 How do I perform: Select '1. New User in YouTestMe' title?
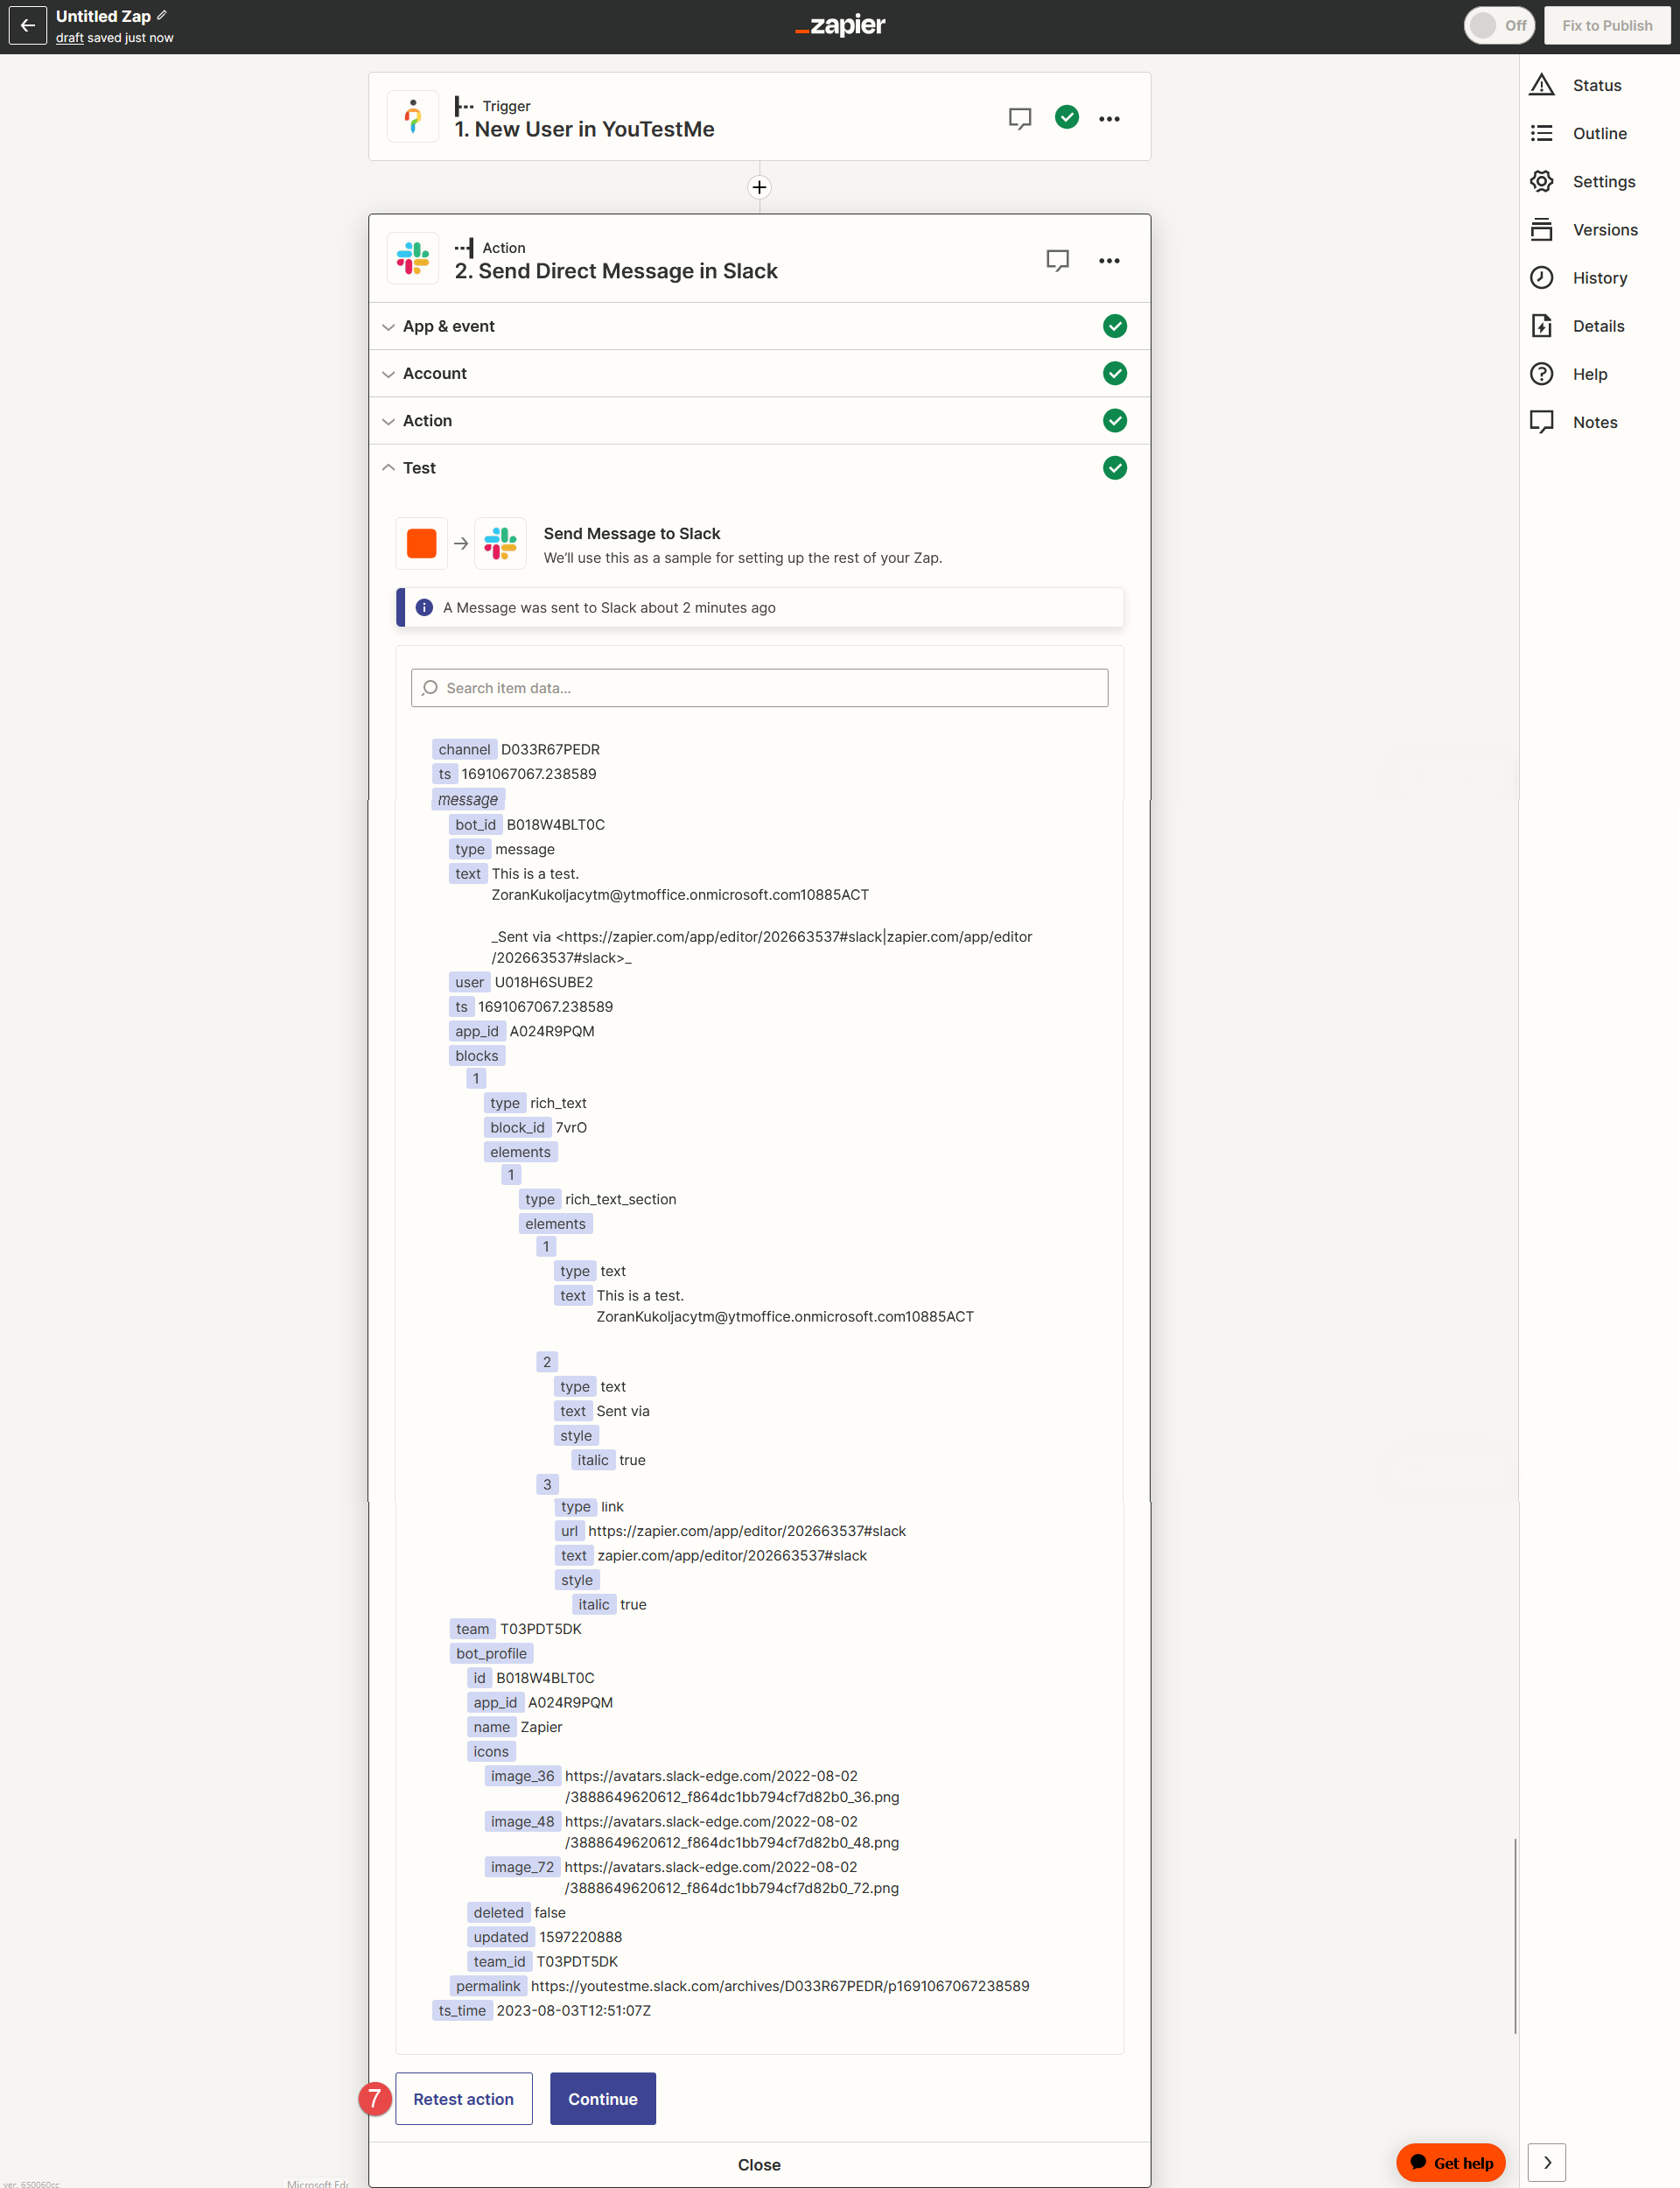pyautogui.click(x=584, y=129)
